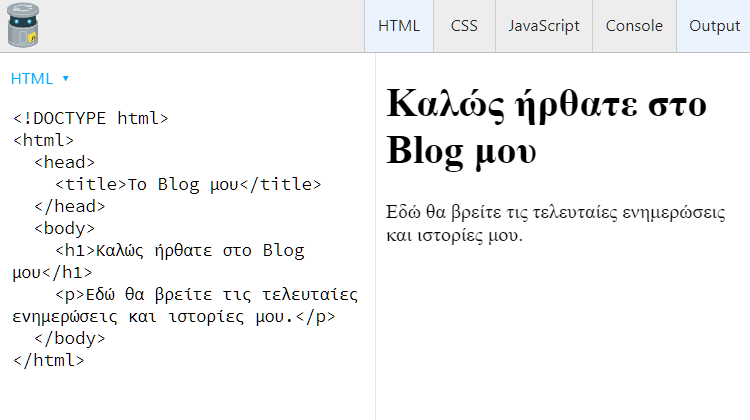Viewport: 750px width, 420px height.
Task: Toggle the Output panel tab
Action: click(714, 26)
